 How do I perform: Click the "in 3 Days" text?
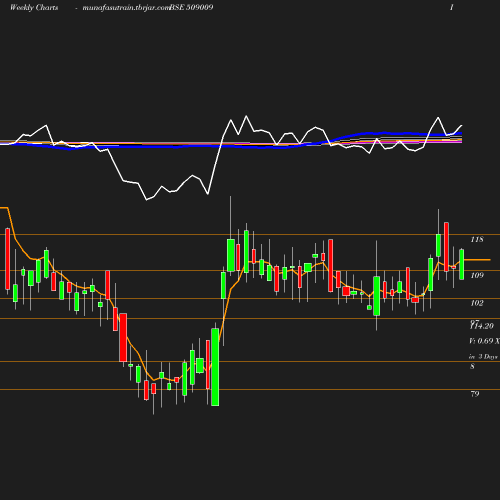(x=484, y=356)
